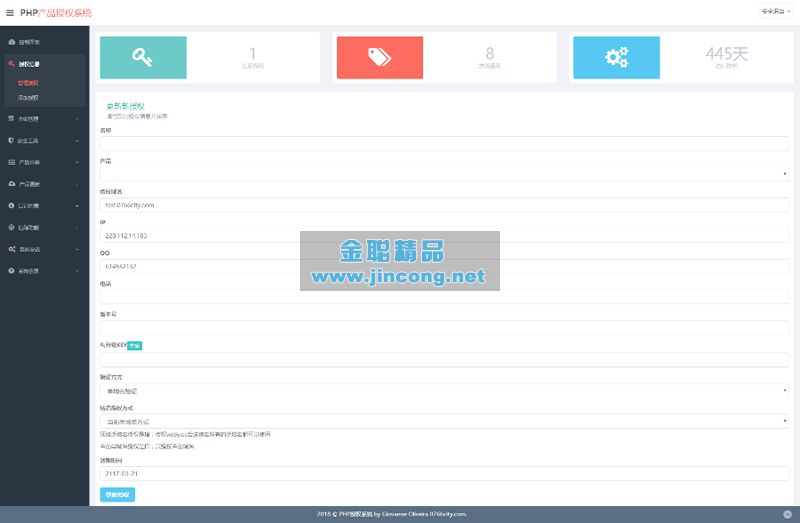800x523 pixels.
Task: Expand the list icon menu row arrow
Action: coord(77,162)
